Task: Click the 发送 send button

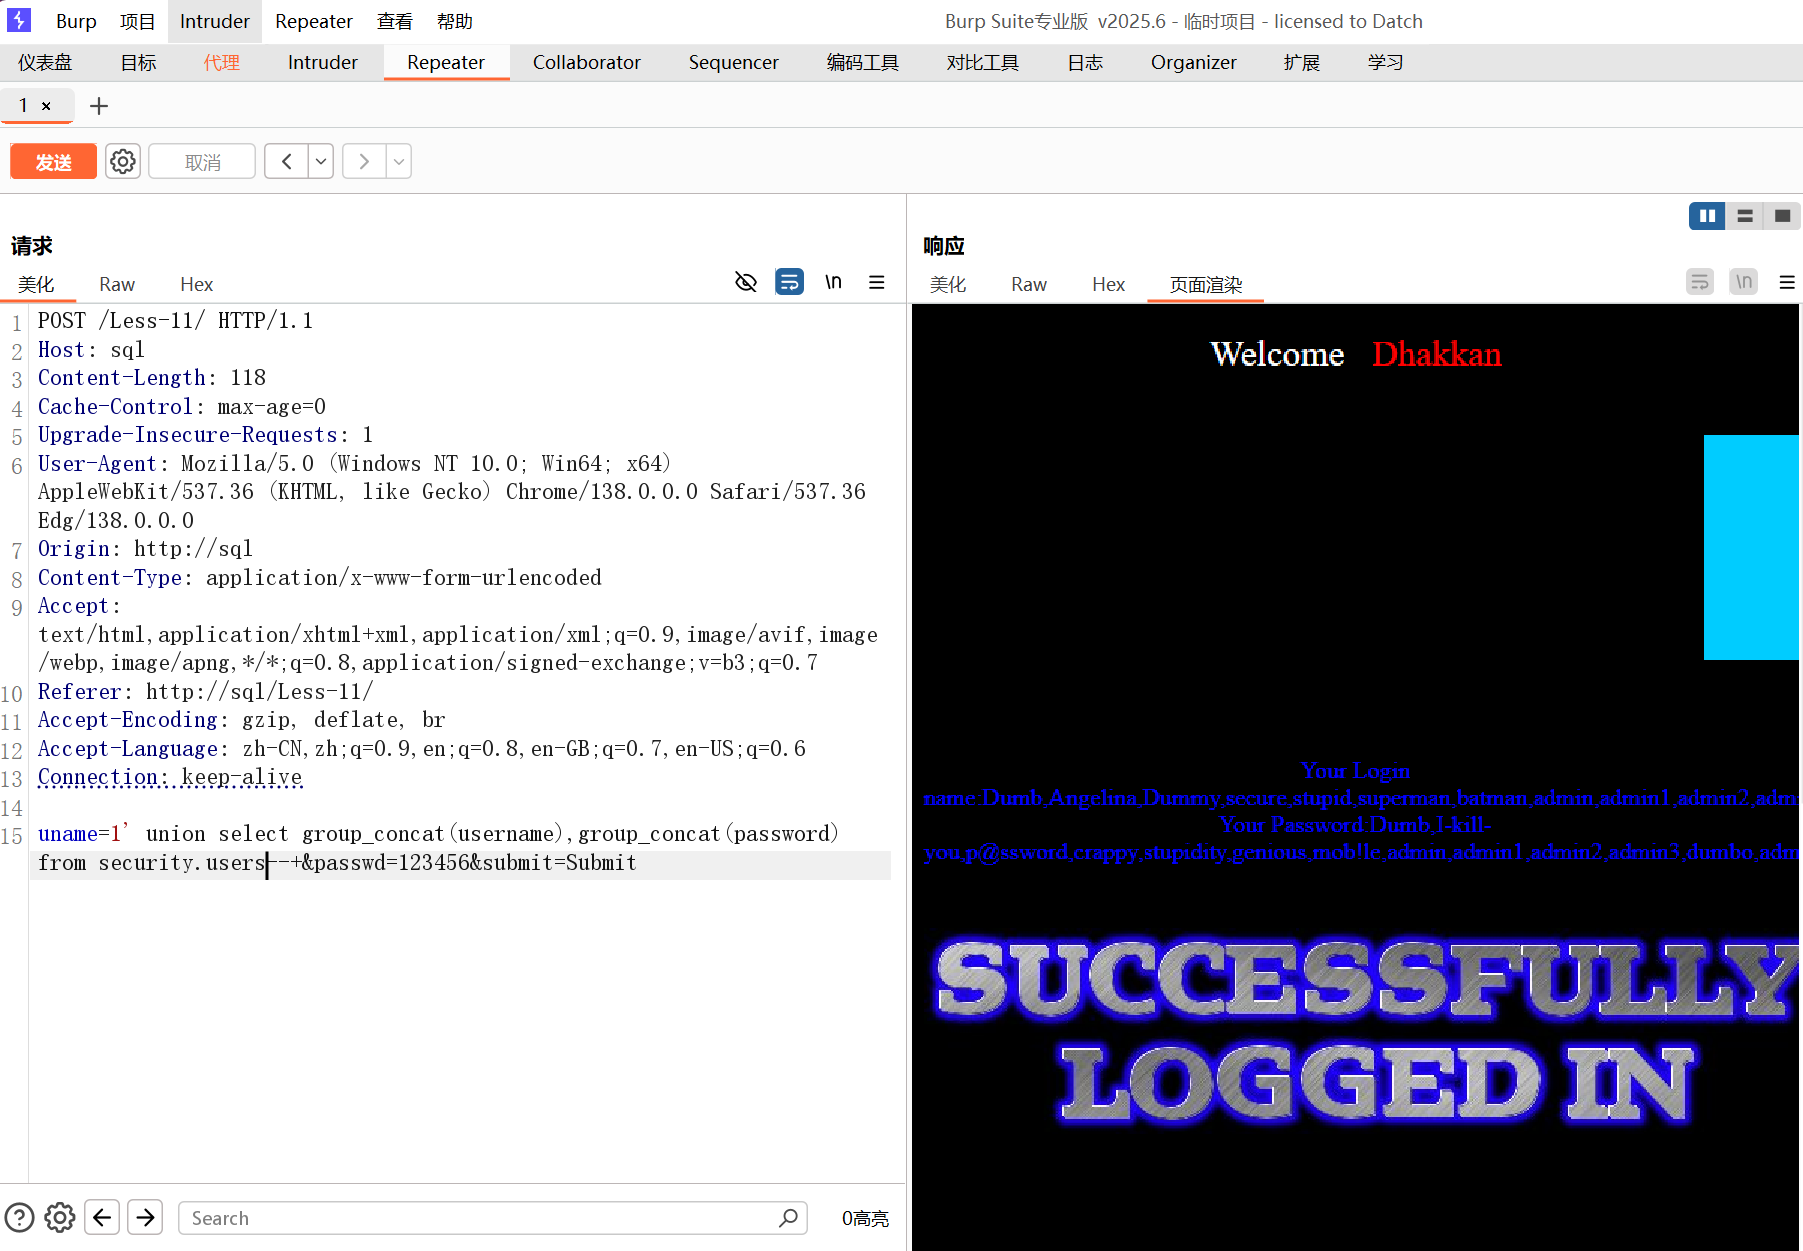Action: pyautogui.click(x=54, y=162)
